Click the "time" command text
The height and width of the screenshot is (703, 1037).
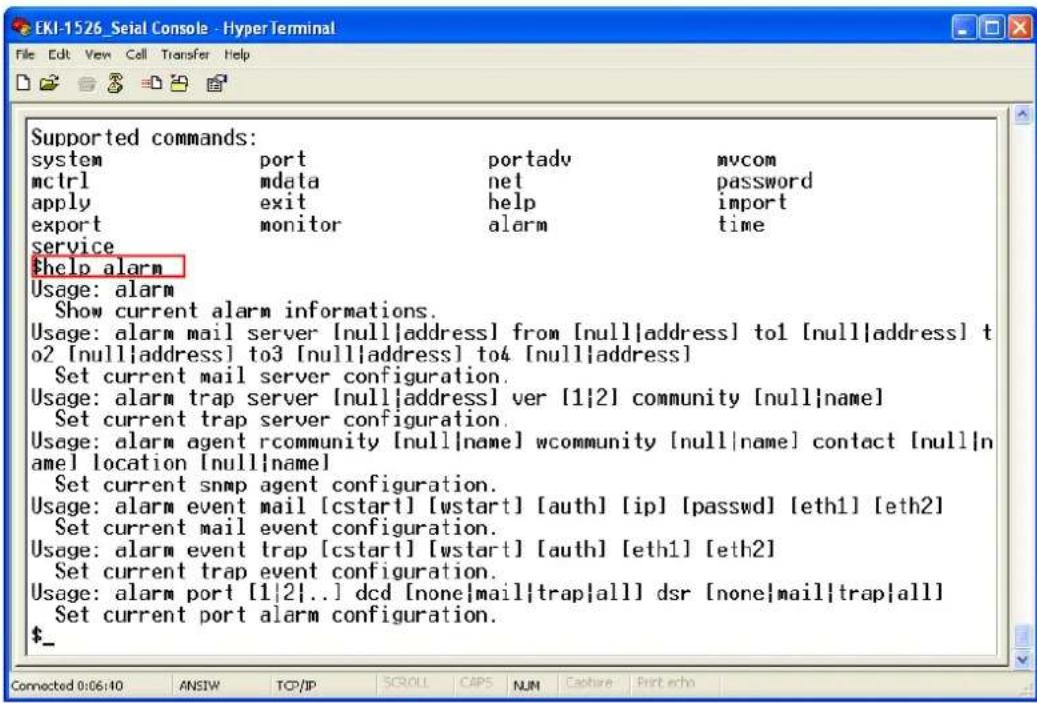click(x=741, y=224)
